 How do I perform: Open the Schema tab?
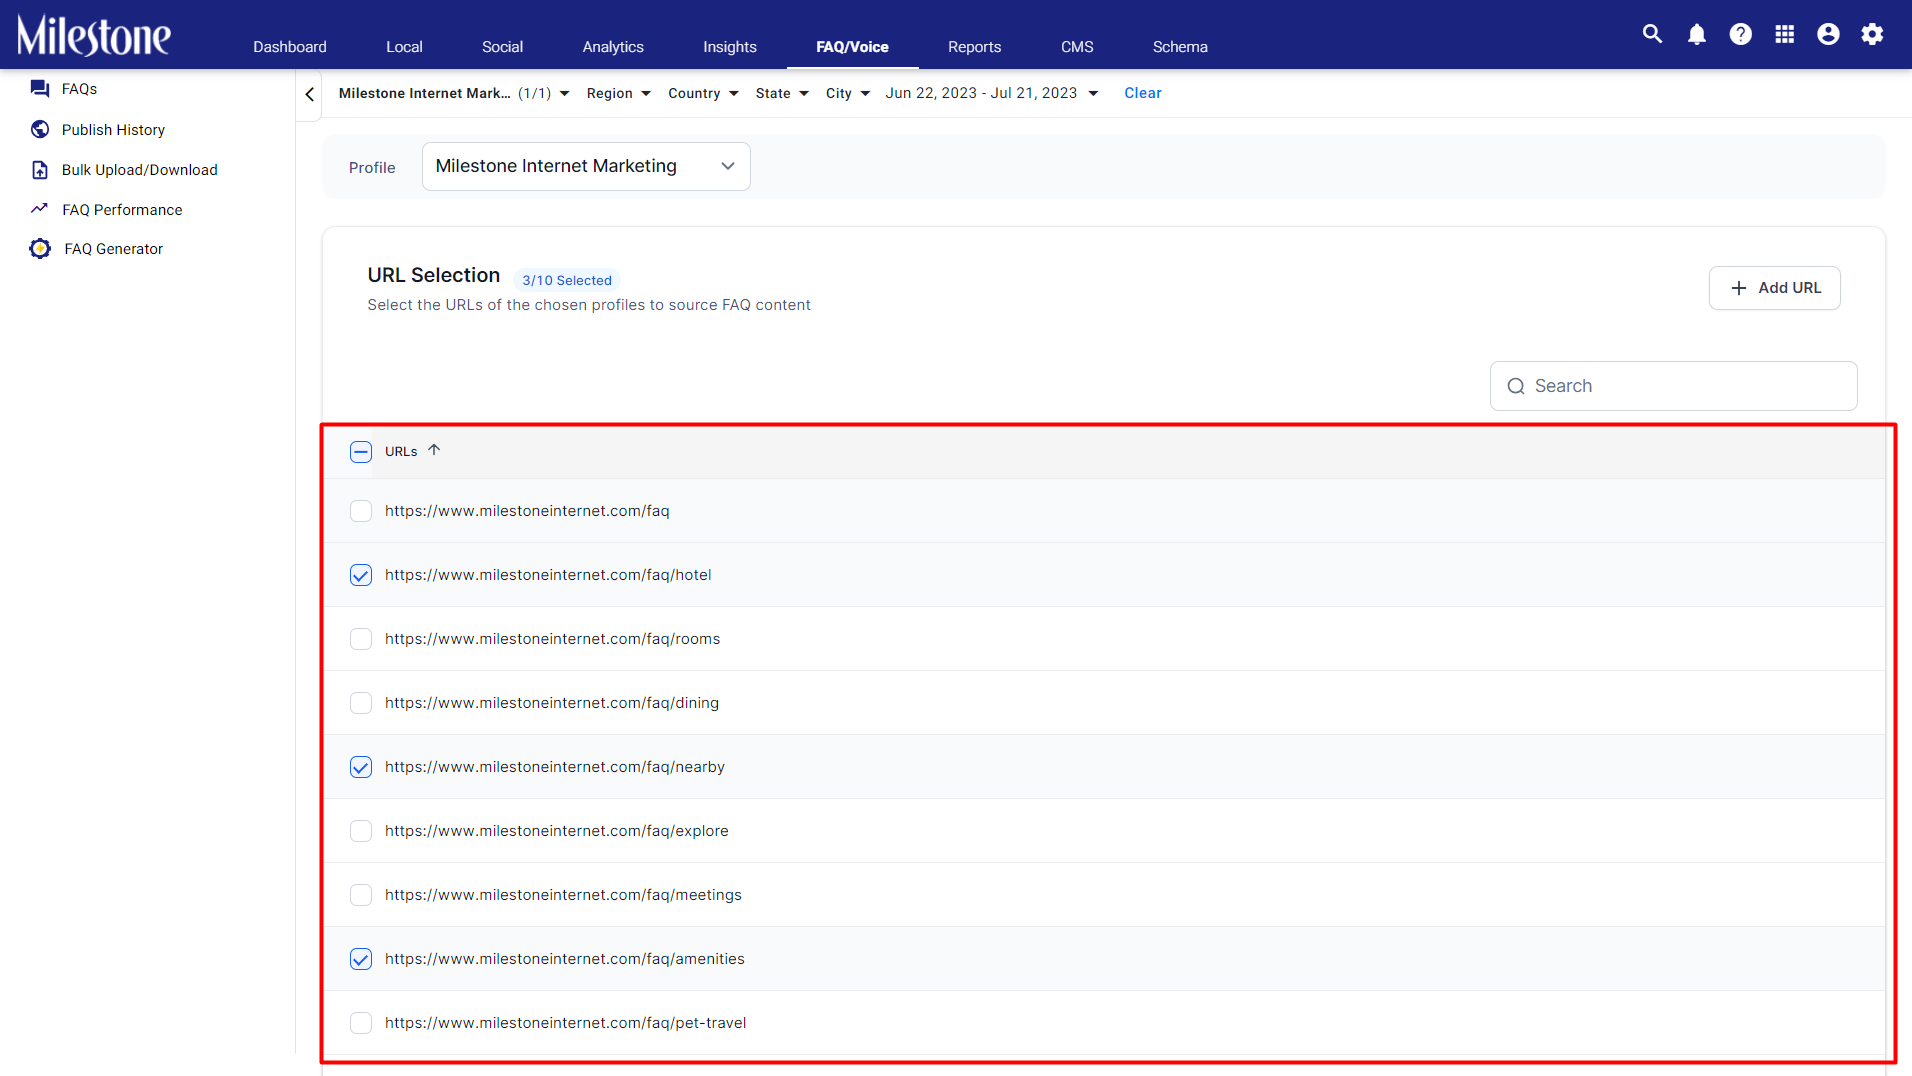pyautogui.click(x=1180, y=47)
